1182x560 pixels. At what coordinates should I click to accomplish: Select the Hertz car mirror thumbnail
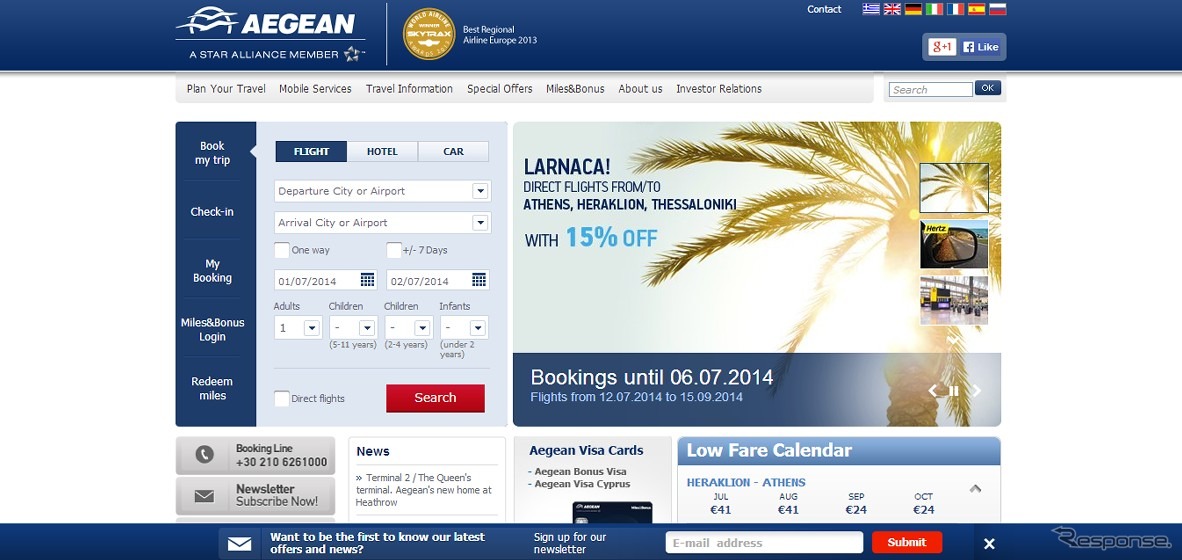(x=954, y=244)
